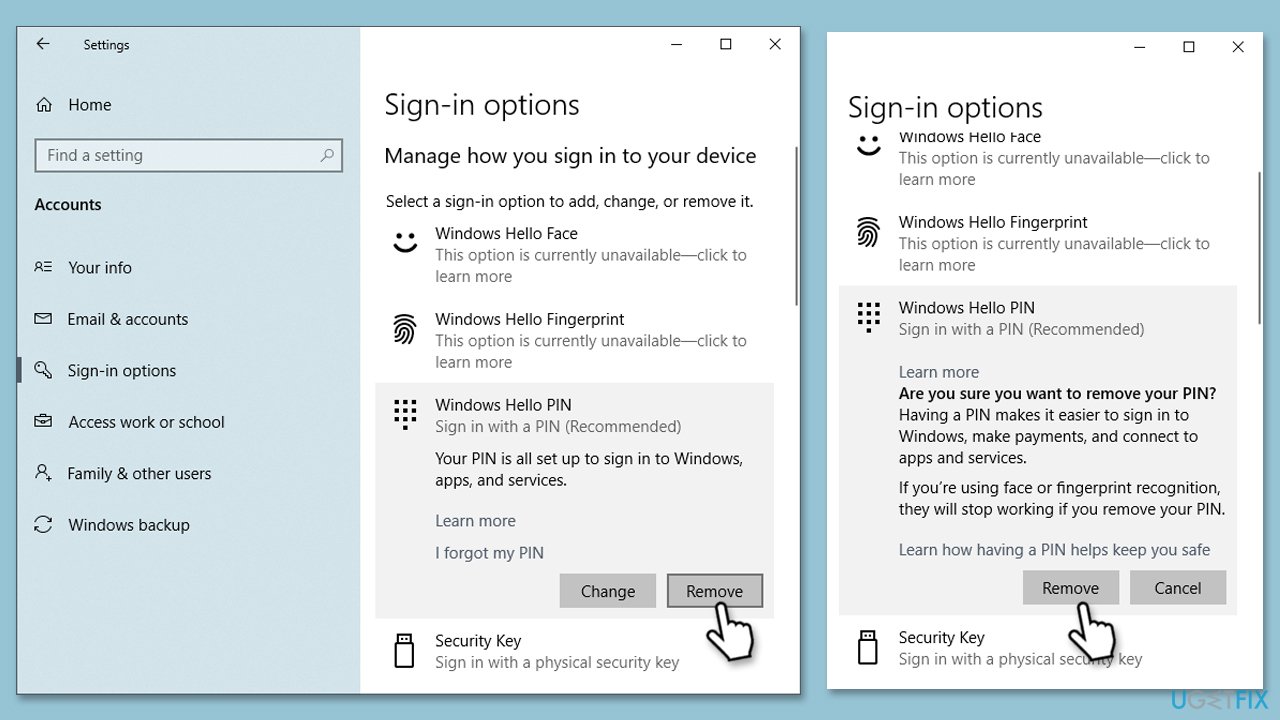This screenshot has height=720, width=1280.
Task: Click the left window's vertical scrollbar
Action: point(796,225)
